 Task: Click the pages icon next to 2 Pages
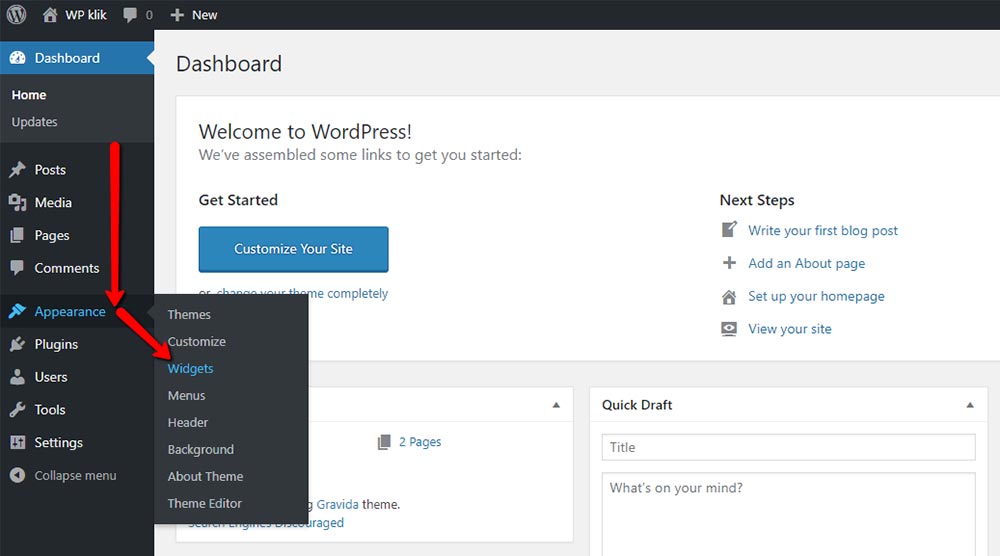pos(384,442)
